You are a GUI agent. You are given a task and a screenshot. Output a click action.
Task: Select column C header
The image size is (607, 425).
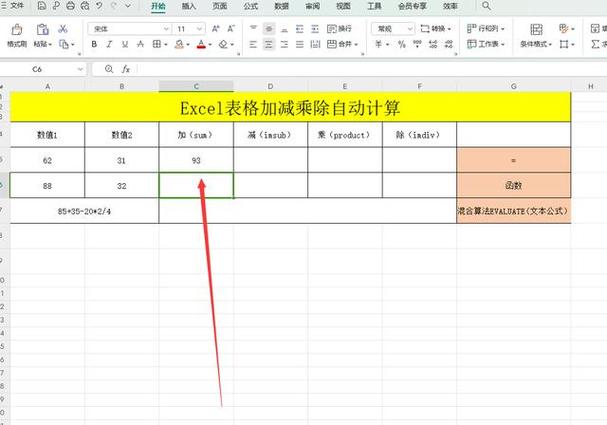click(196, 86)
